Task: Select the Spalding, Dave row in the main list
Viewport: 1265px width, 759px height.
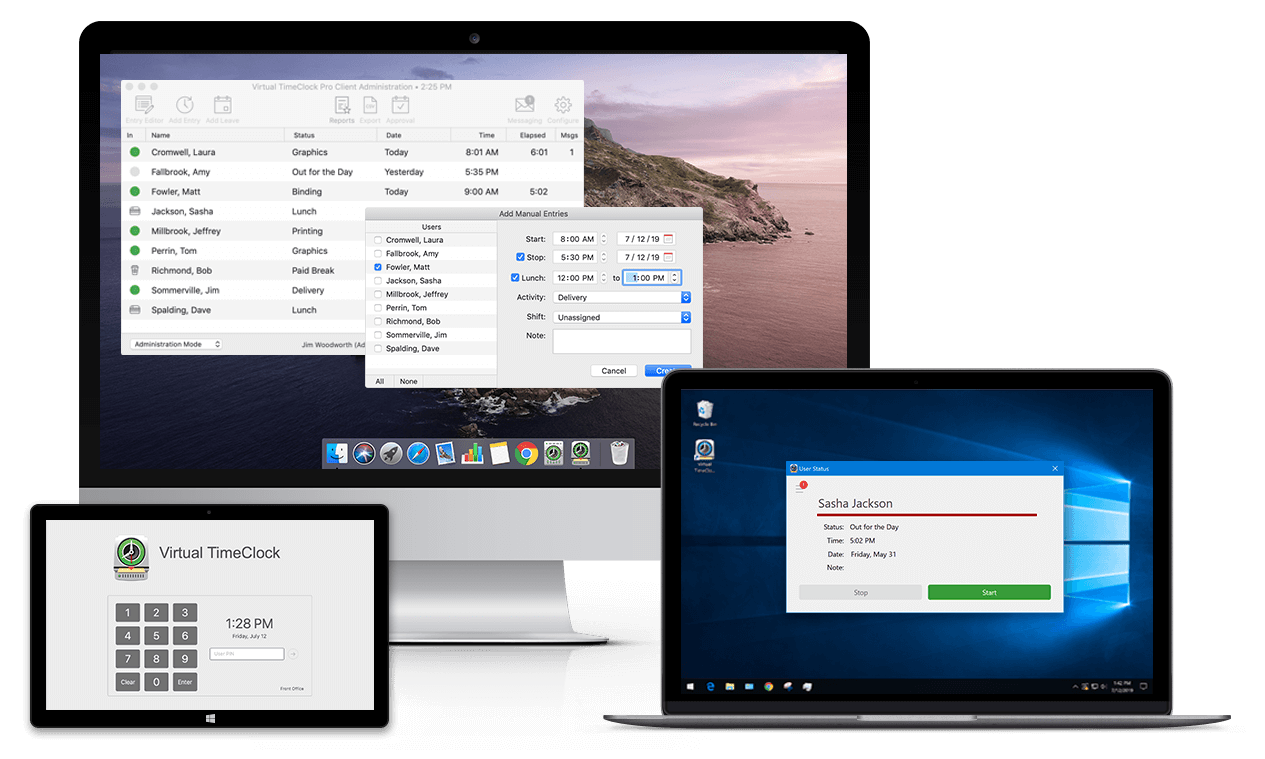Action: 243,310
